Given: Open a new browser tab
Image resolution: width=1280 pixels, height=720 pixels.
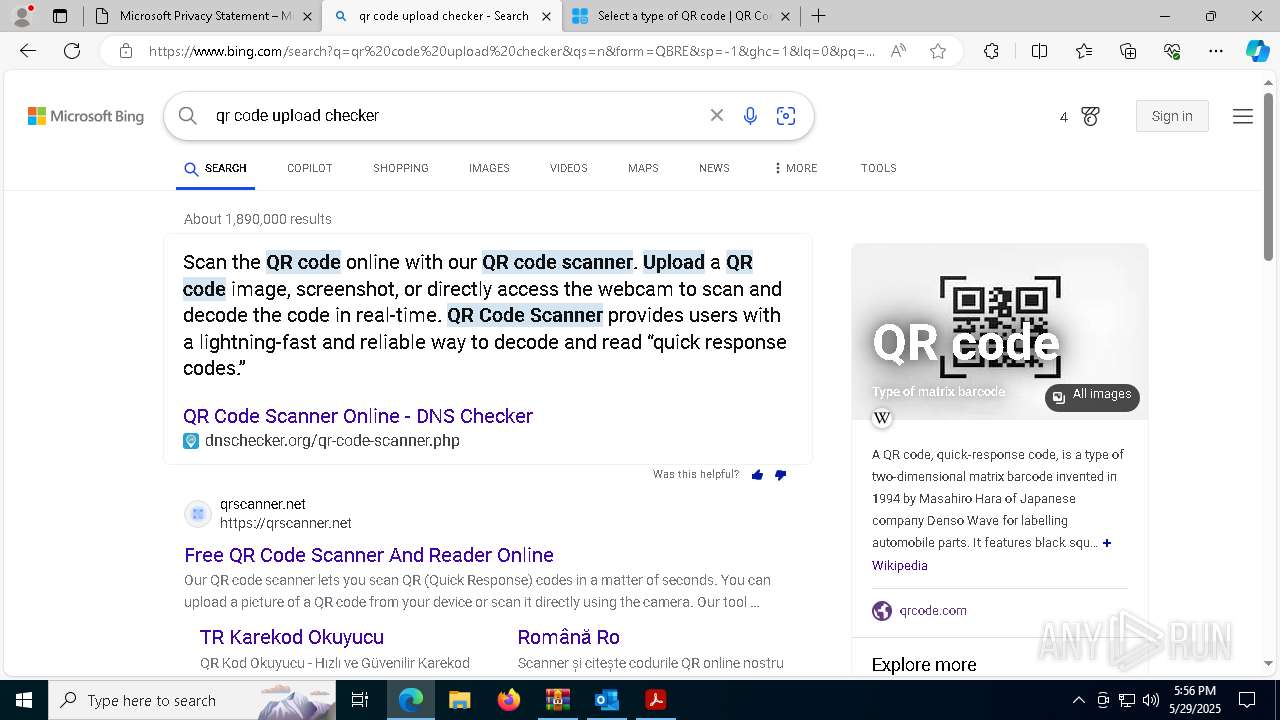Looking at the screenshot, I should (x=818, y=16).
